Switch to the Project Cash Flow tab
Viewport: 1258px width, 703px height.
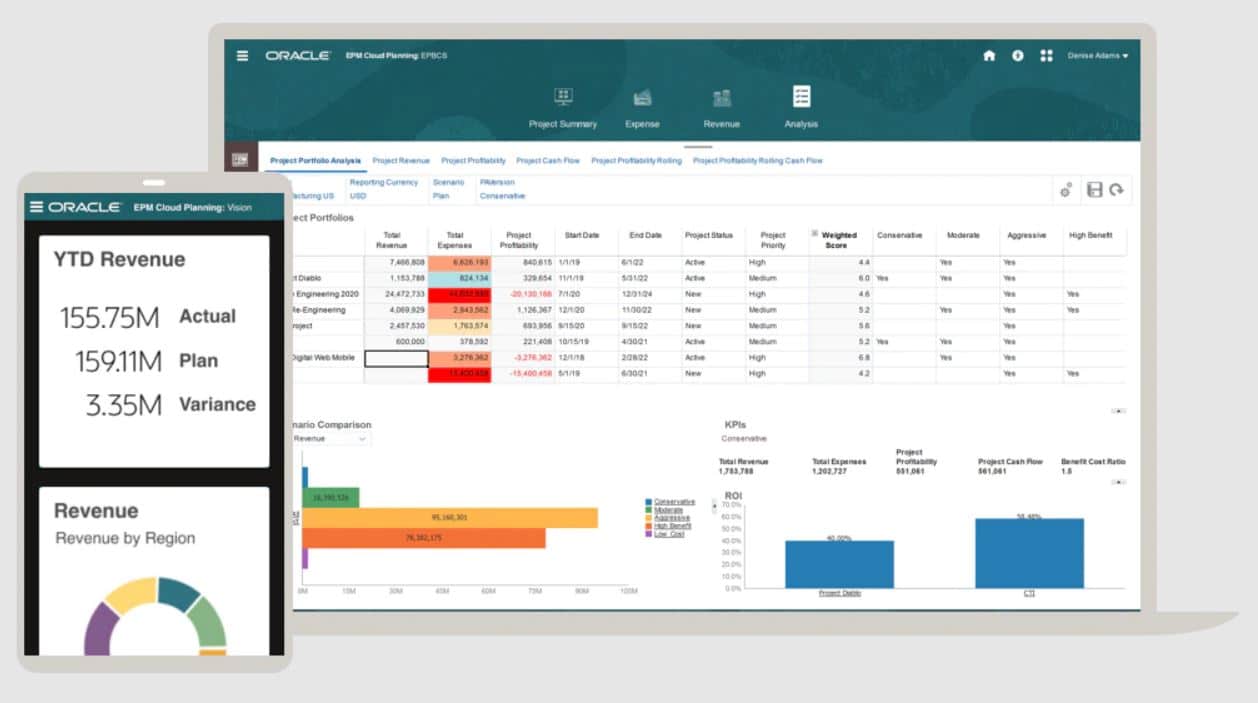pyautogui.click(x=549, y=159)
